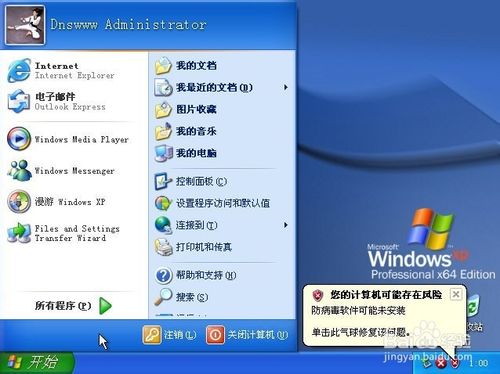Click 您的计算机可能存在风险 balloon title
This screenshot has height=374, width=500.
386,295
